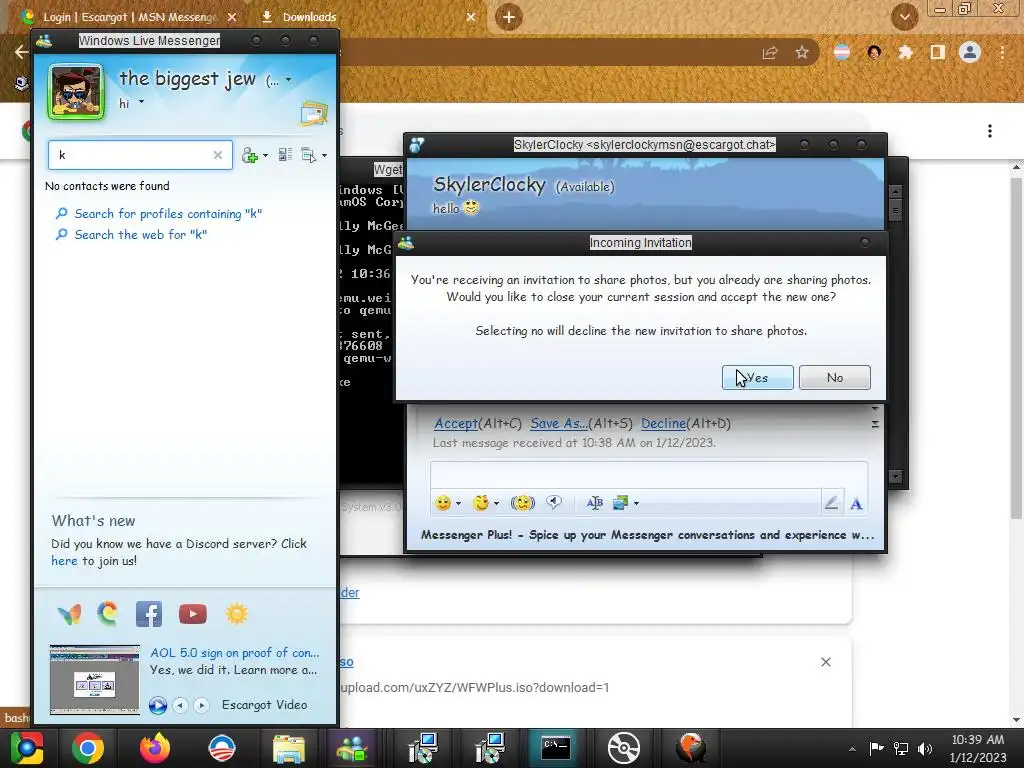Image resolution: width=1024 pixels, height=768 pixels.
Task: Show hidden system tray icons arrow
Action: tap(852, 749)
